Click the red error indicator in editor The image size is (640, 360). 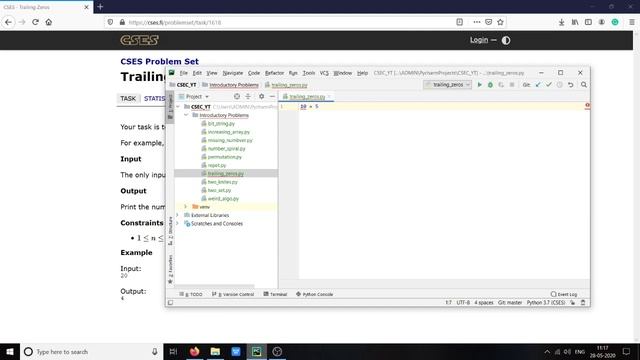pos(587,106)
